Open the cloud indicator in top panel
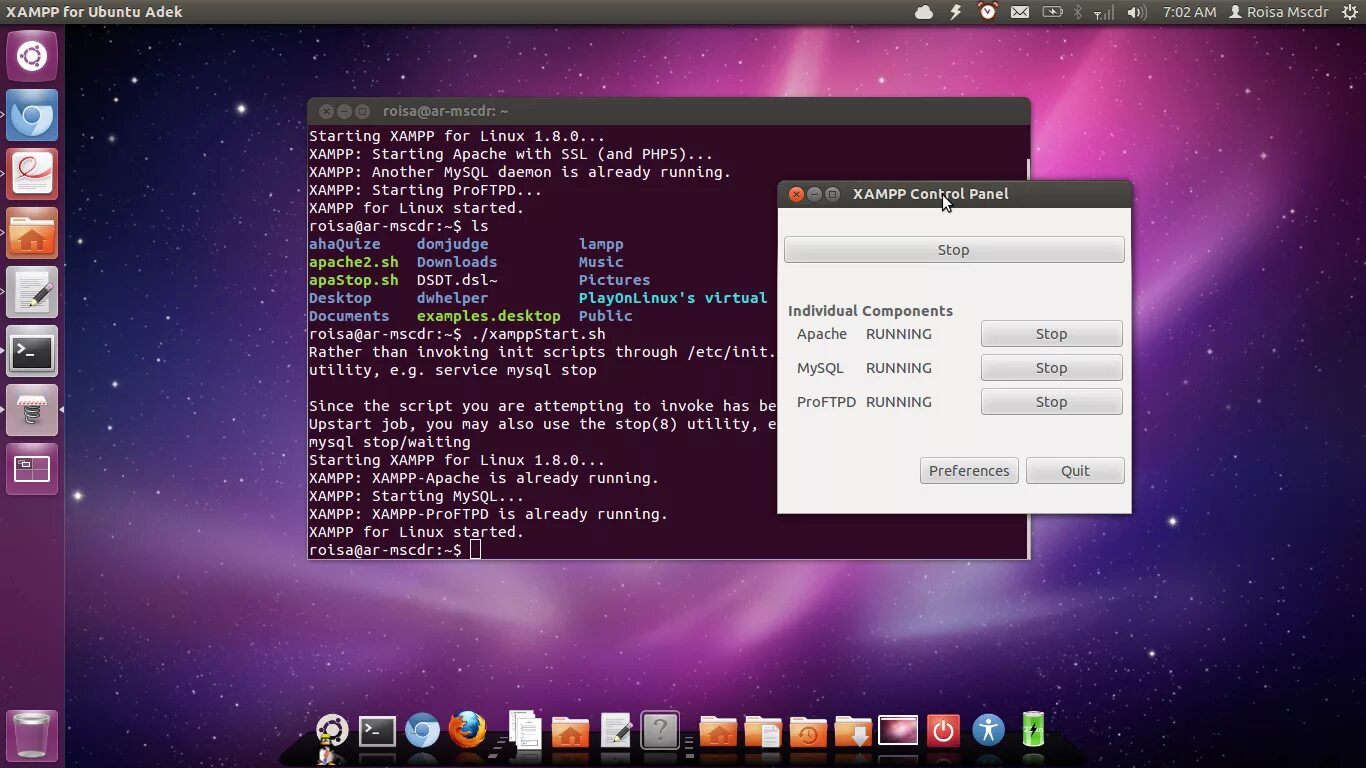This screenshot has height=768, width=1366. coord(924,12)
